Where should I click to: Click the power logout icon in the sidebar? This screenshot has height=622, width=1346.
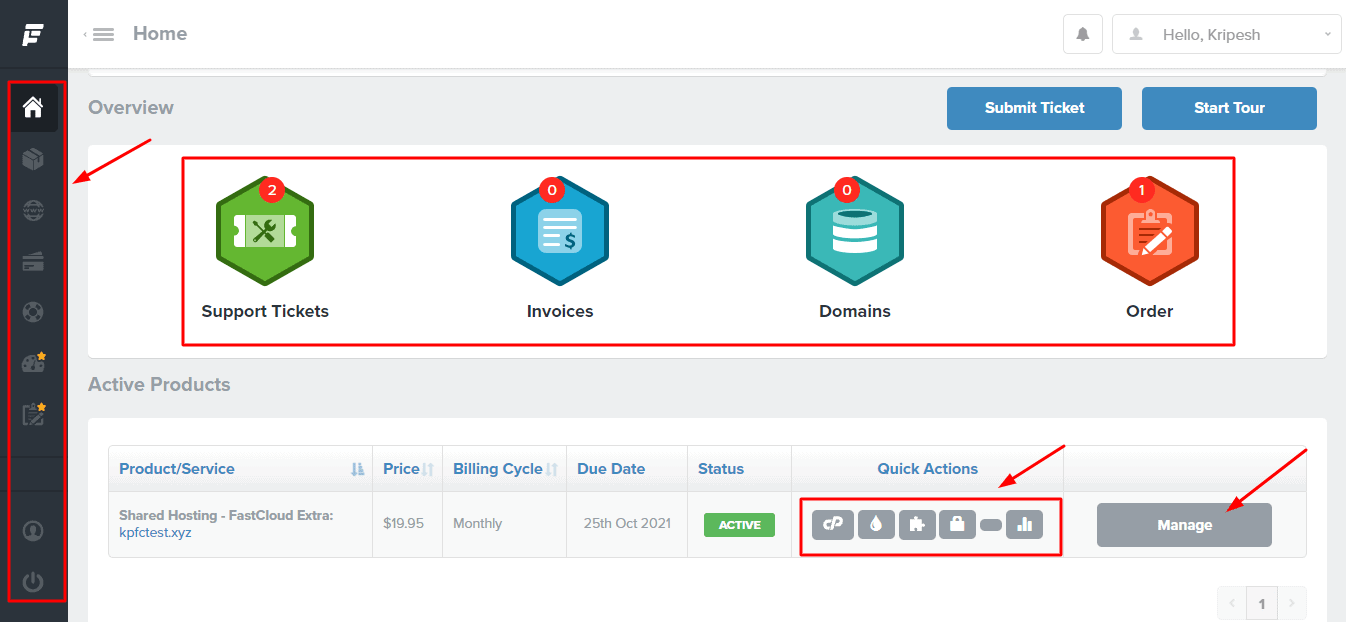coord(33,582)
